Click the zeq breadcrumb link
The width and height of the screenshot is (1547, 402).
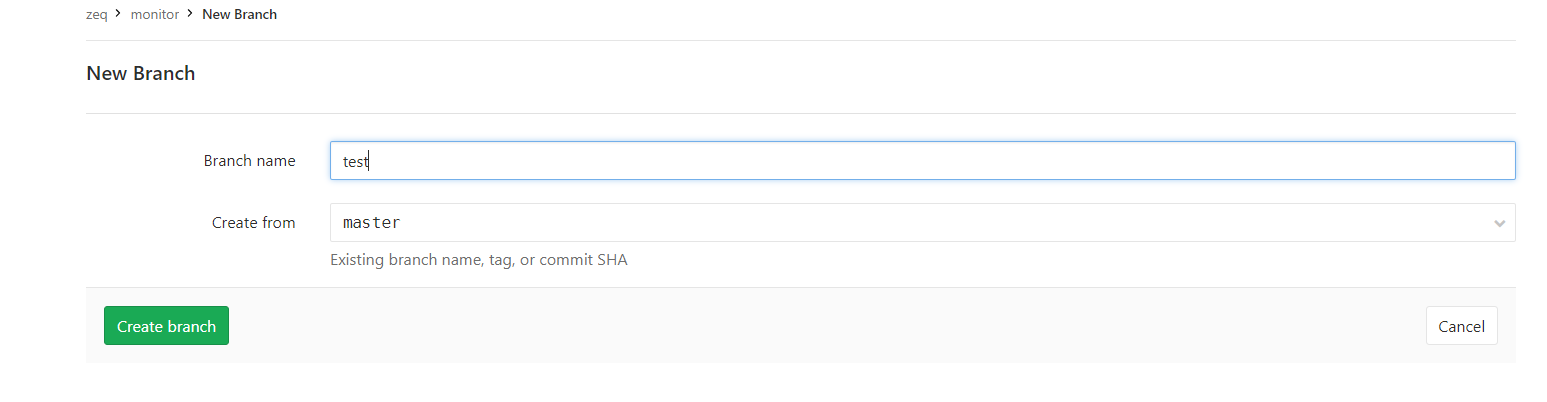(96, 15)
